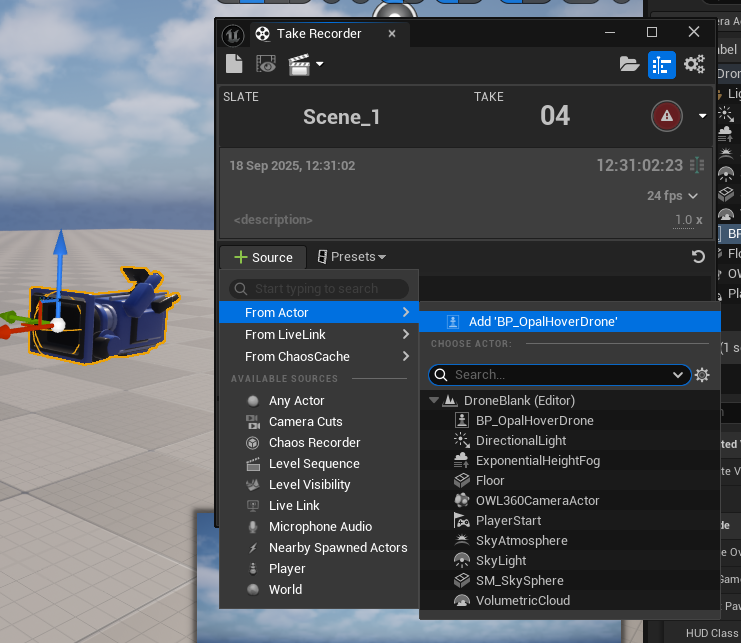741x643 pixels.
Task: Click Add 'BP_OpalHoverDrone' entry
Action: 542,322
